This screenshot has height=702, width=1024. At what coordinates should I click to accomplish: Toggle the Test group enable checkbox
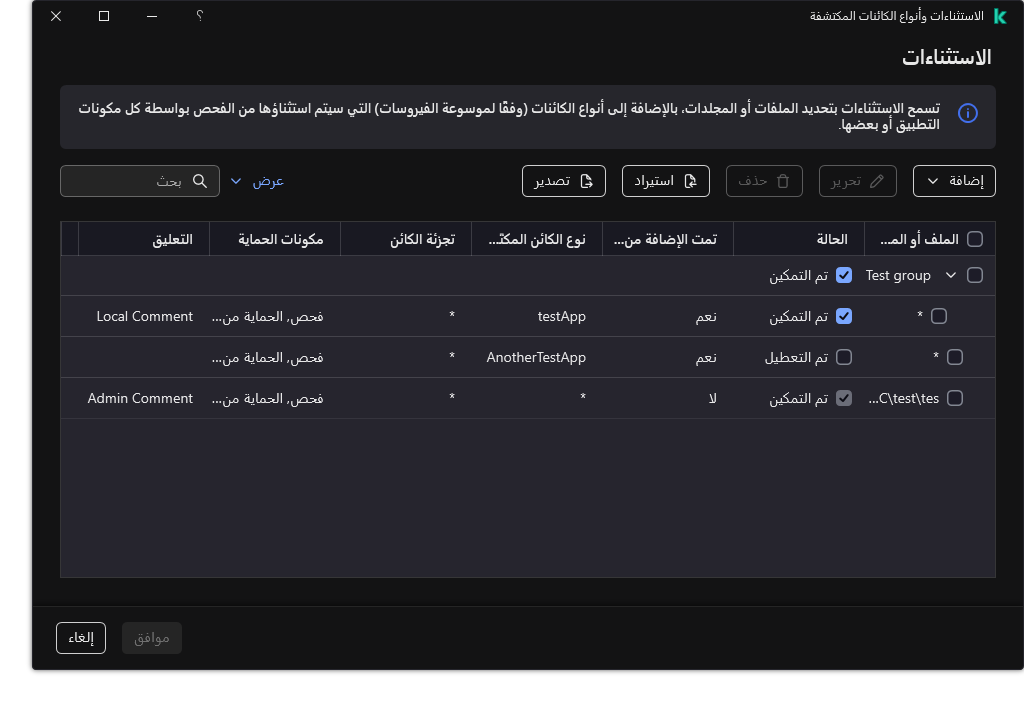pos(843,275)
